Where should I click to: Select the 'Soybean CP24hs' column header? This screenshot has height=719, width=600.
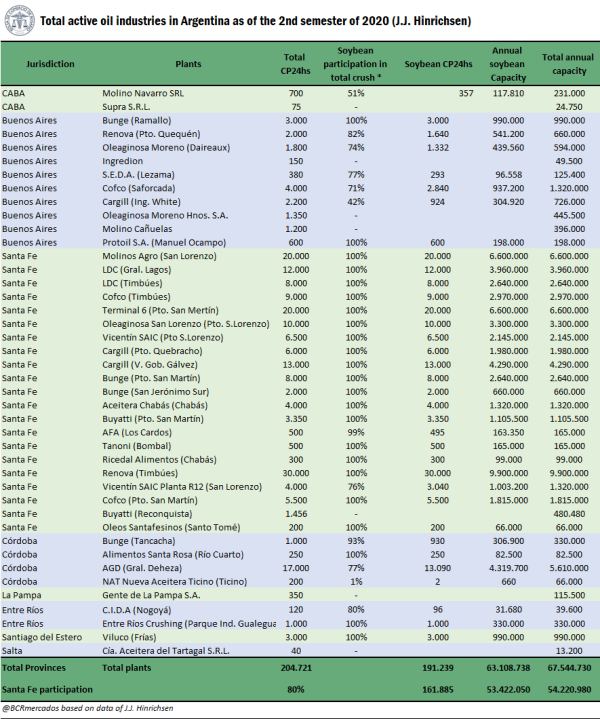438,64
